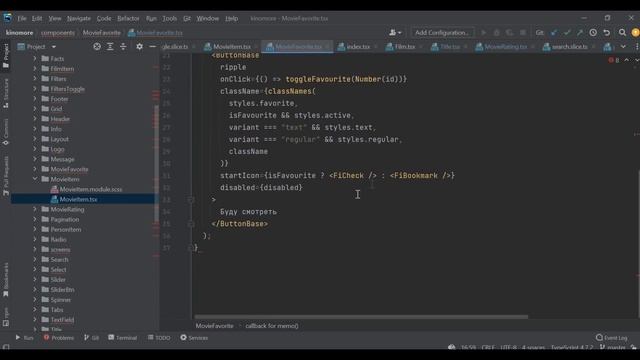640x360 pixels.
Task: Open the File menu
Action: [x=22, y=18]
